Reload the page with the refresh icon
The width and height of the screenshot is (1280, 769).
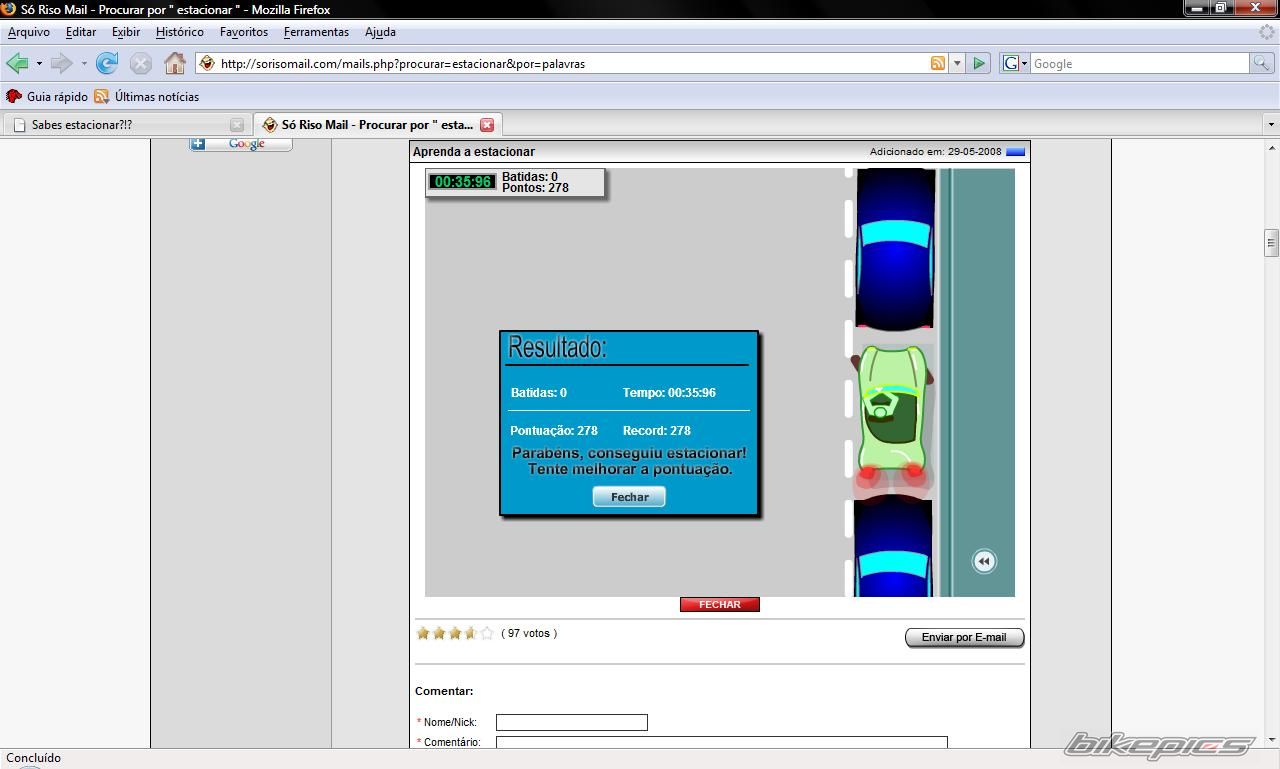tap(107, 64)
